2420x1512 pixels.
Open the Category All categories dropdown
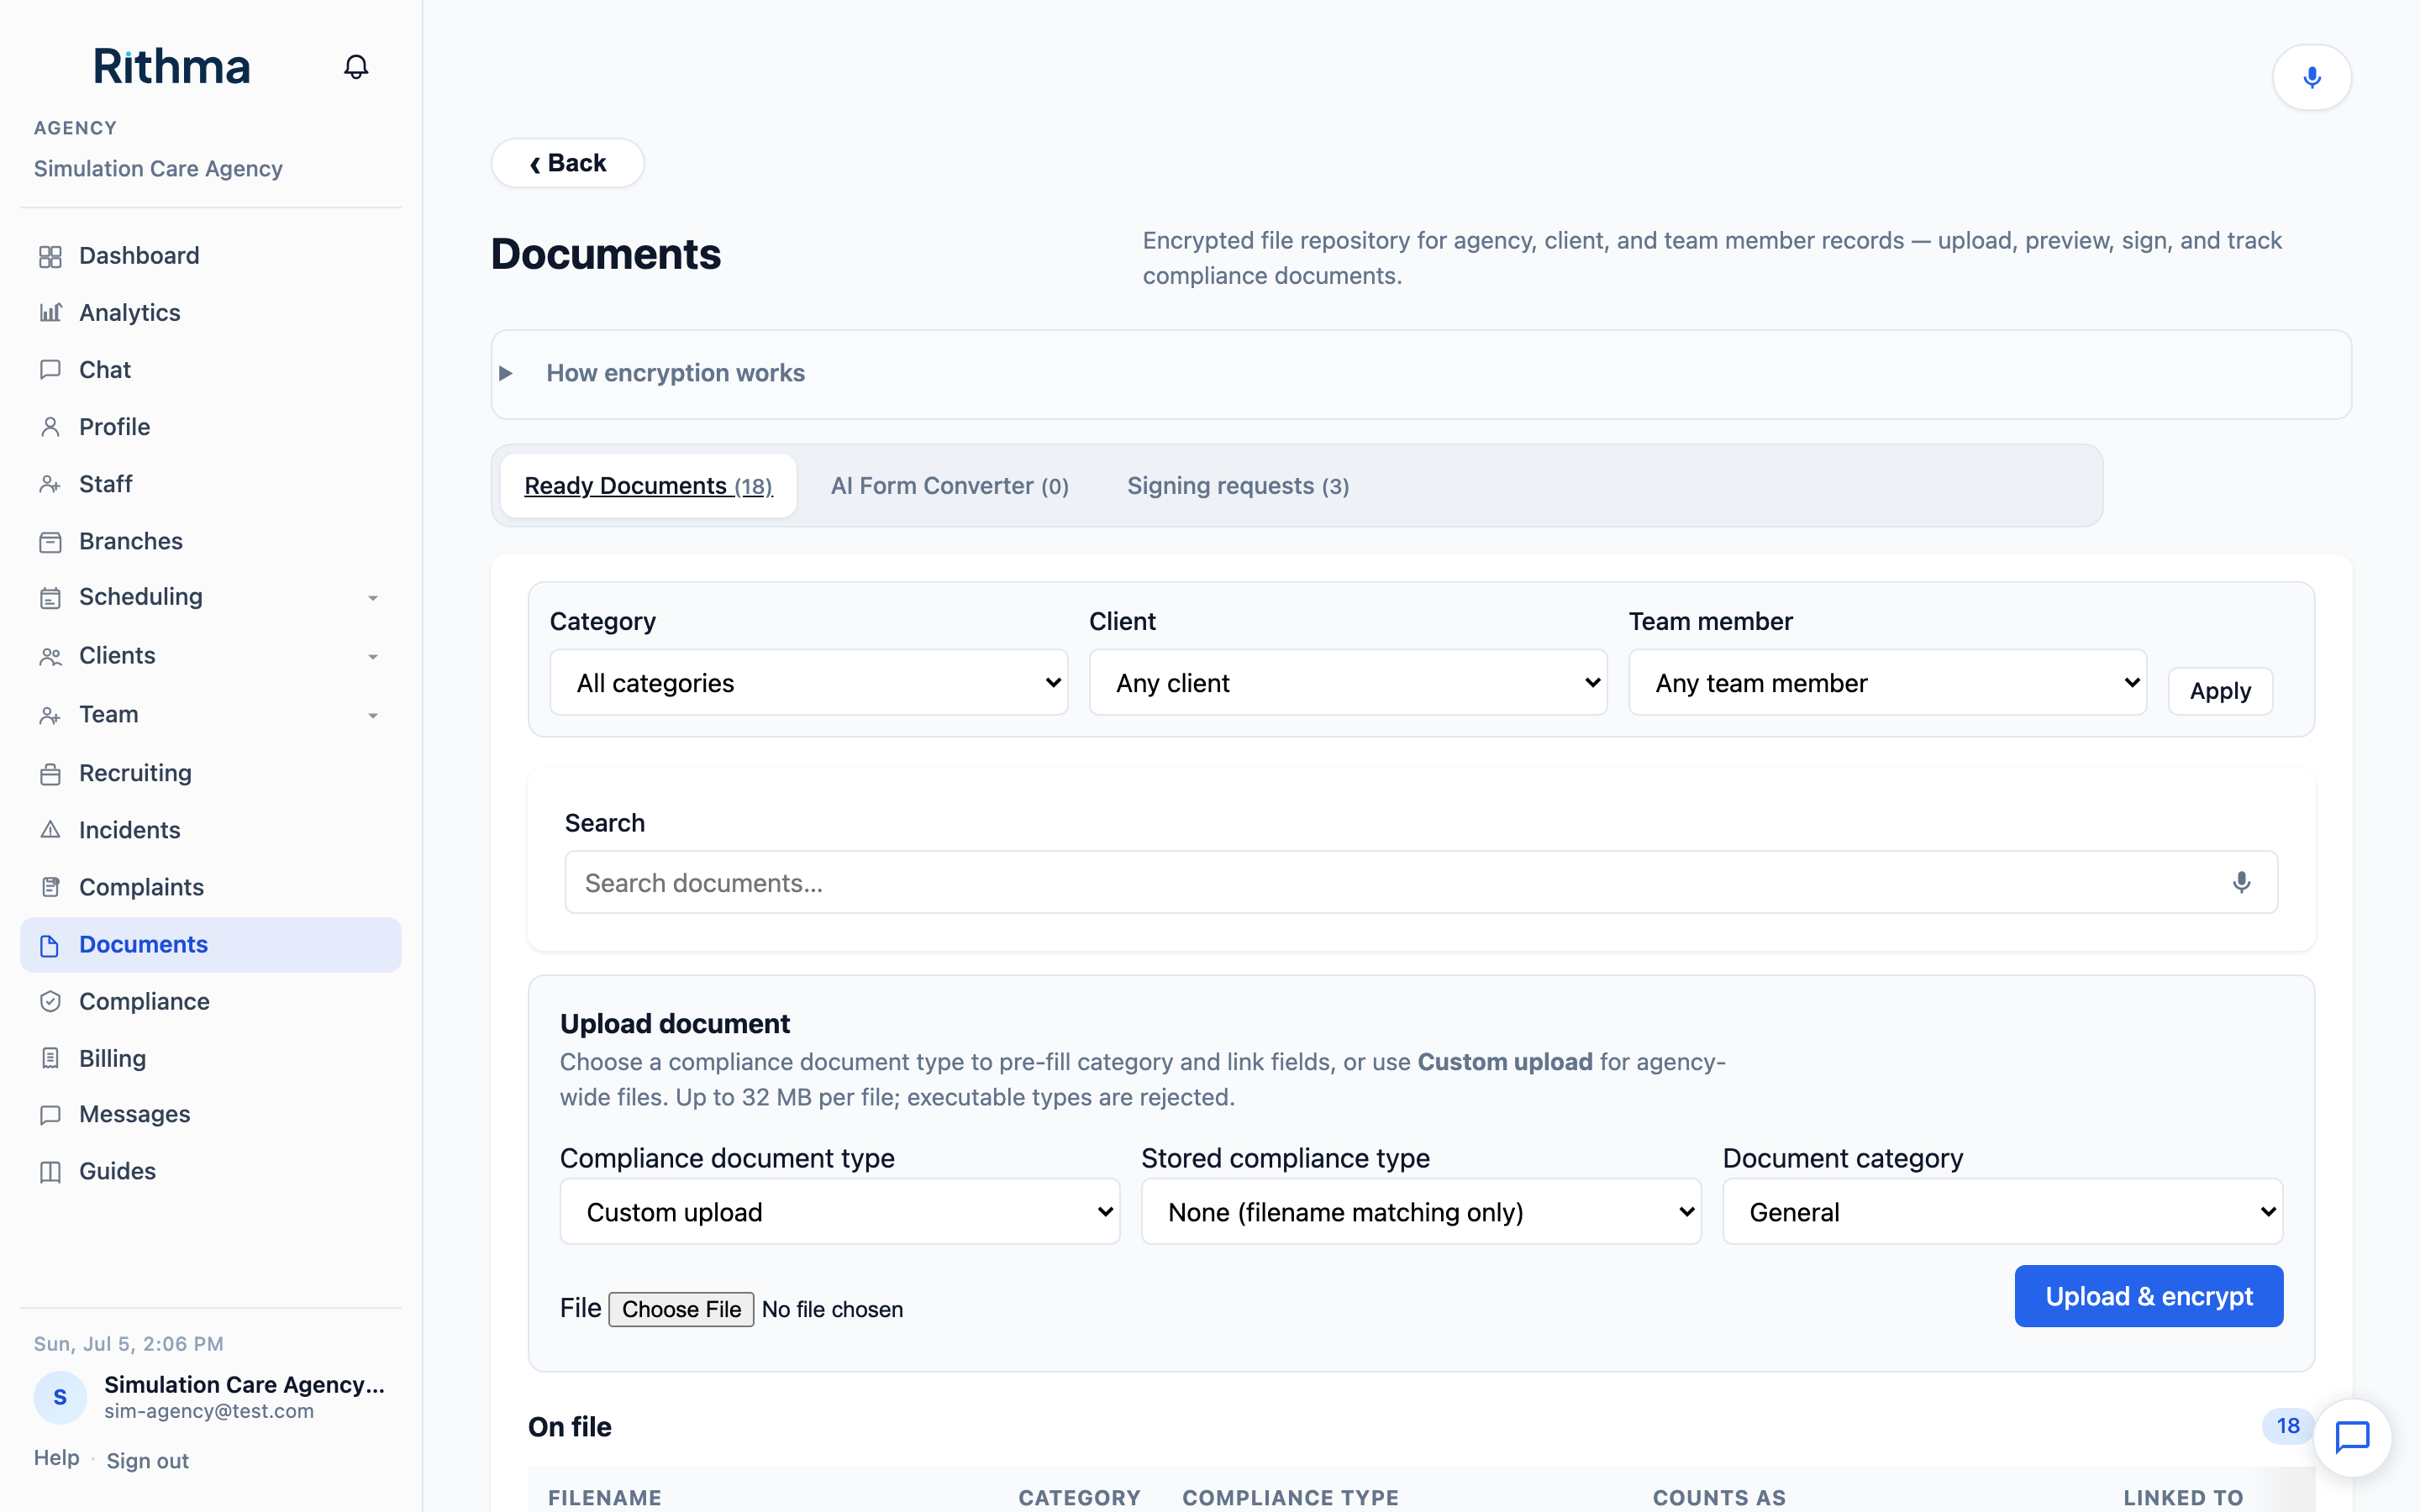click(x=808, y=682)
